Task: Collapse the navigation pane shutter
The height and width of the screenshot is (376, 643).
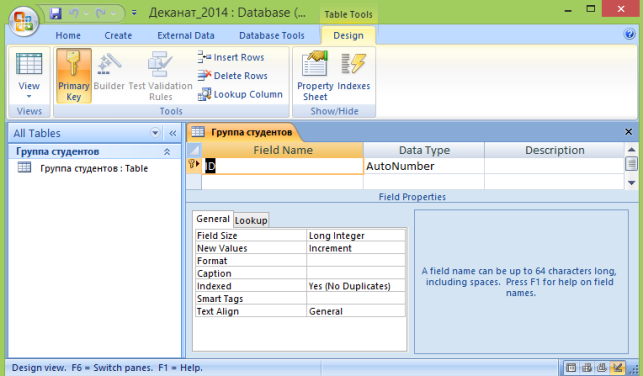Action: coord(173,133)
